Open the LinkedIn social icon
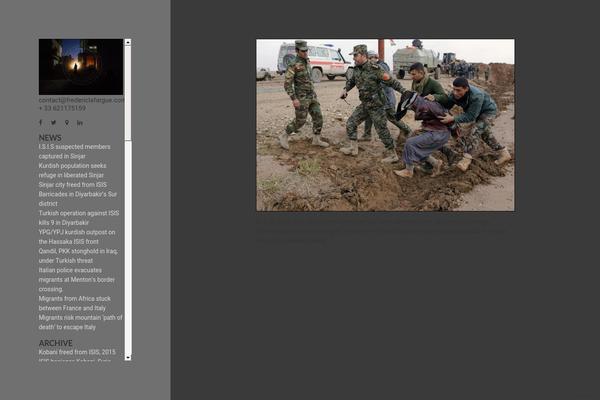This screenshot has height=400, width=600. point(80,122)
